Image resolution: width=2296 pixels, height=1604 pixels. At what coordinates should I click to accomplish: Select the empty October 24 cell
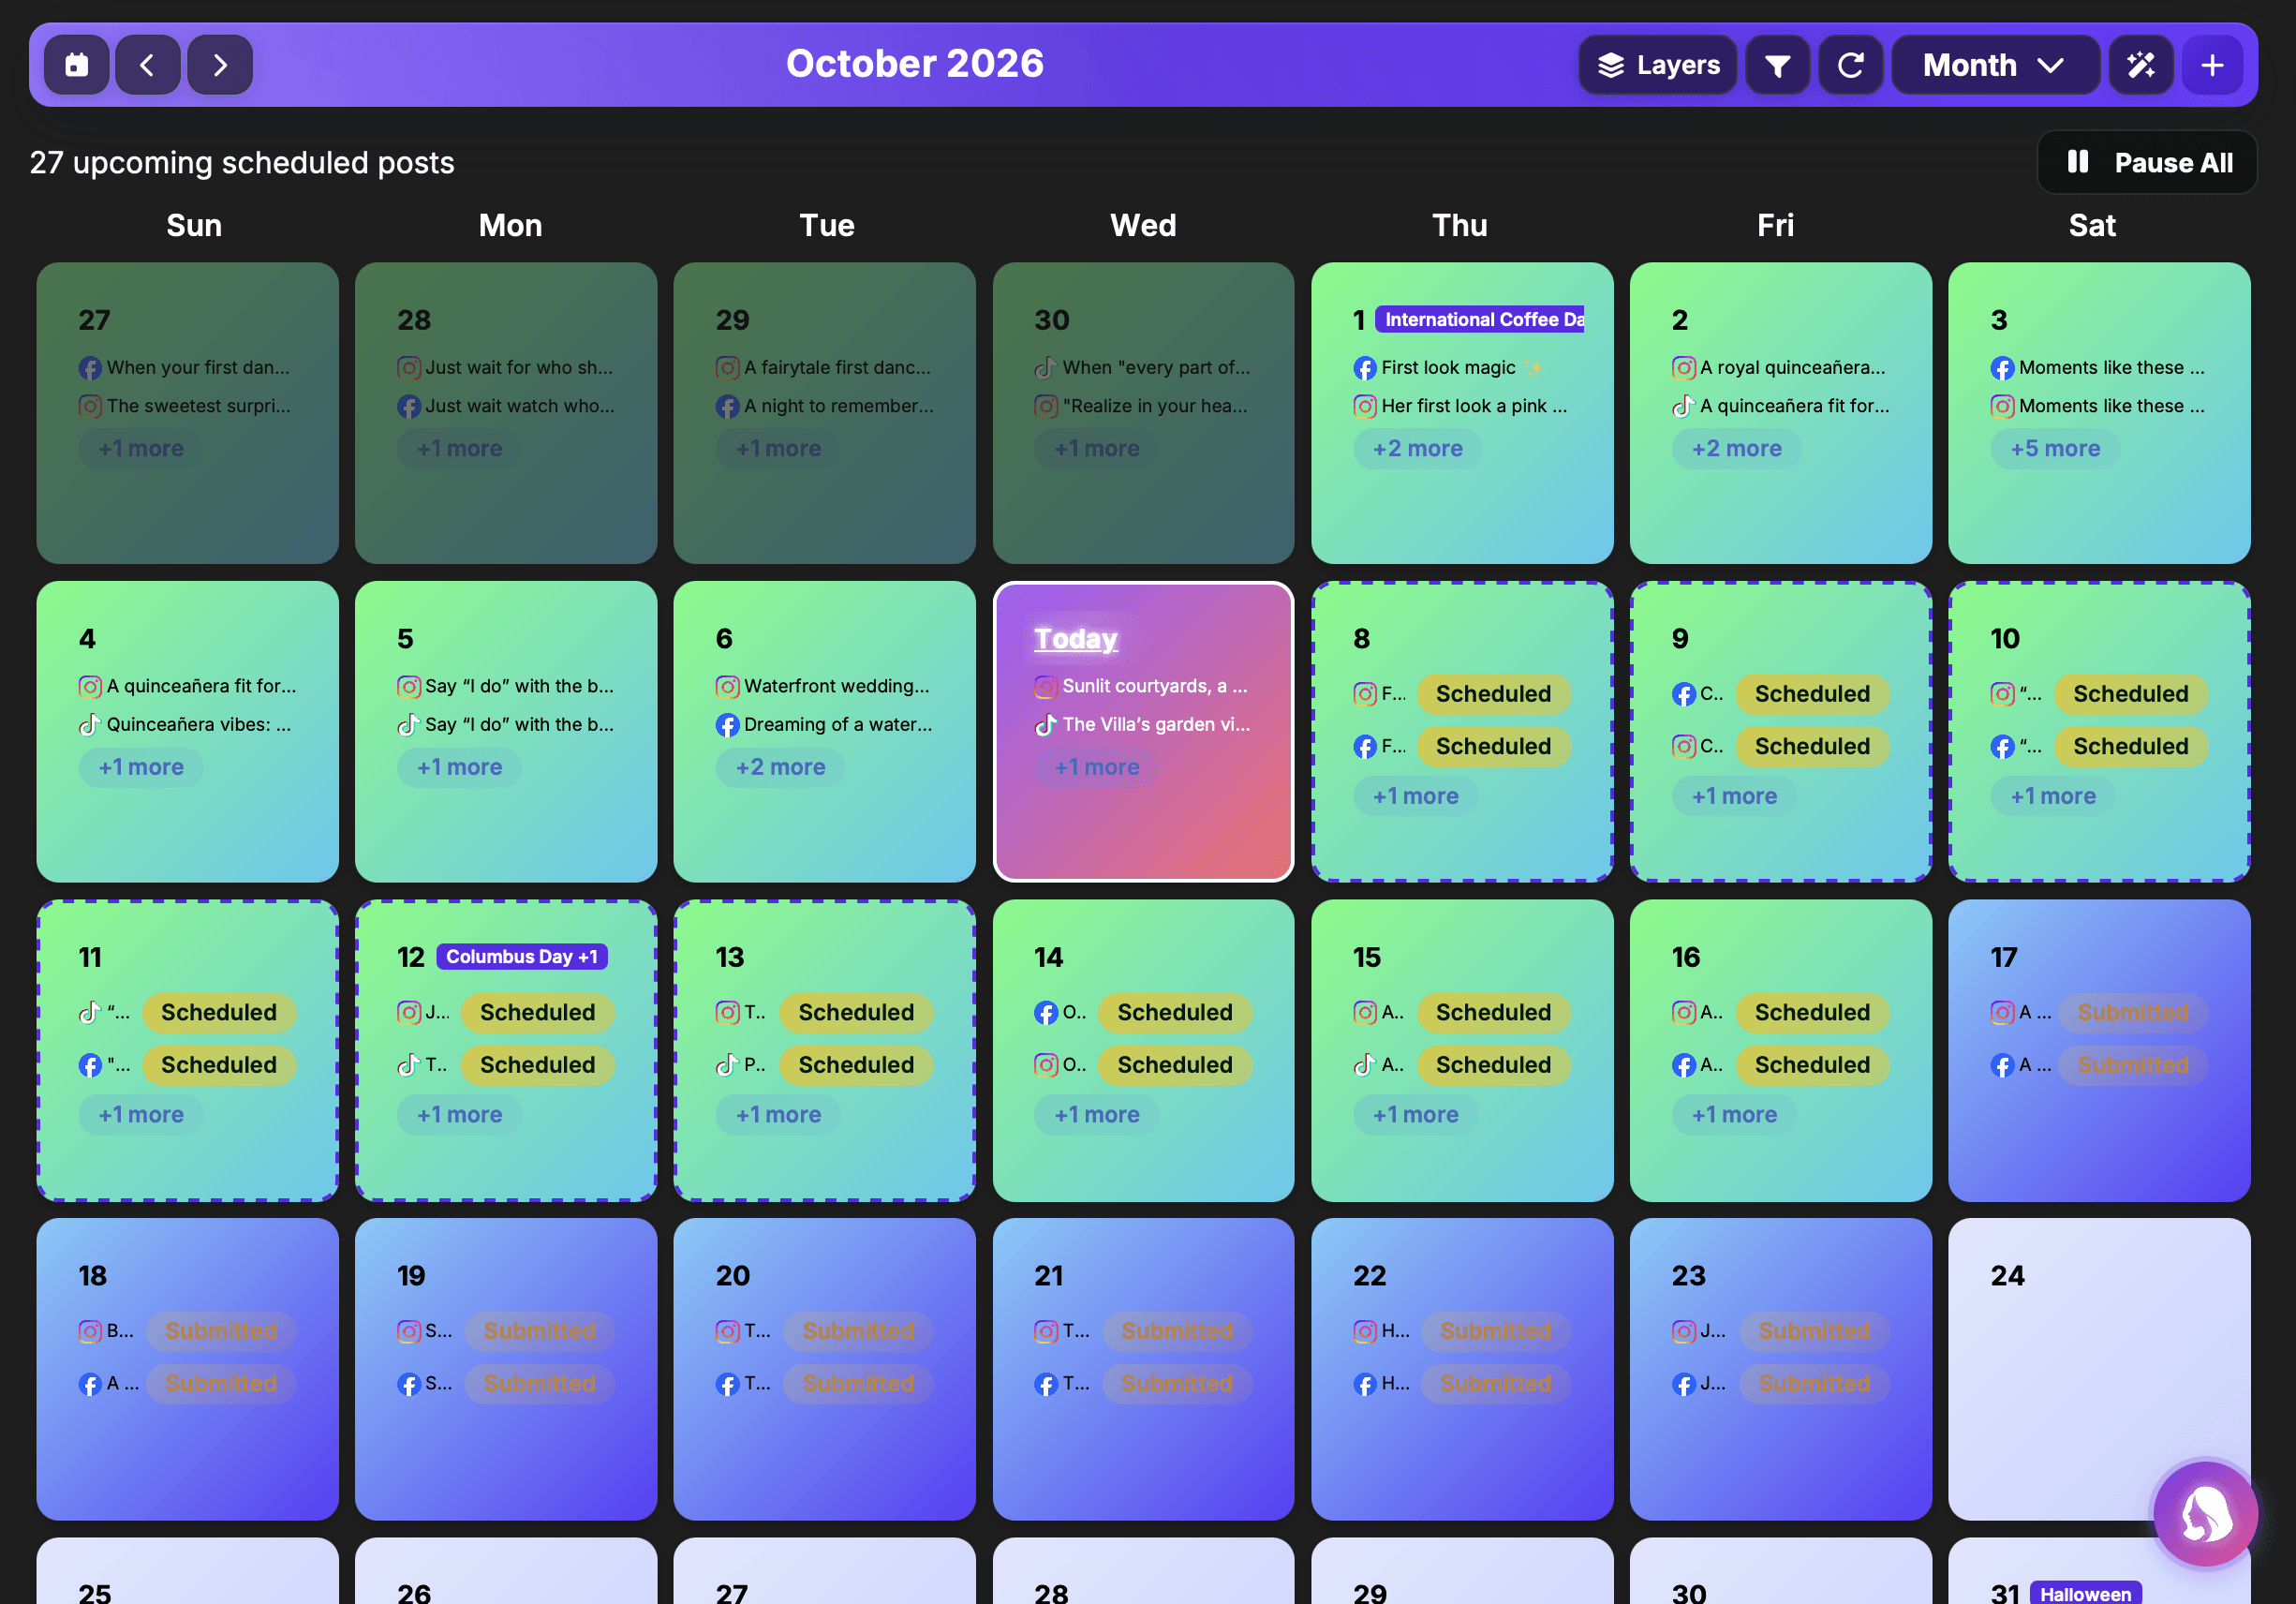tap(2098, 1368)
